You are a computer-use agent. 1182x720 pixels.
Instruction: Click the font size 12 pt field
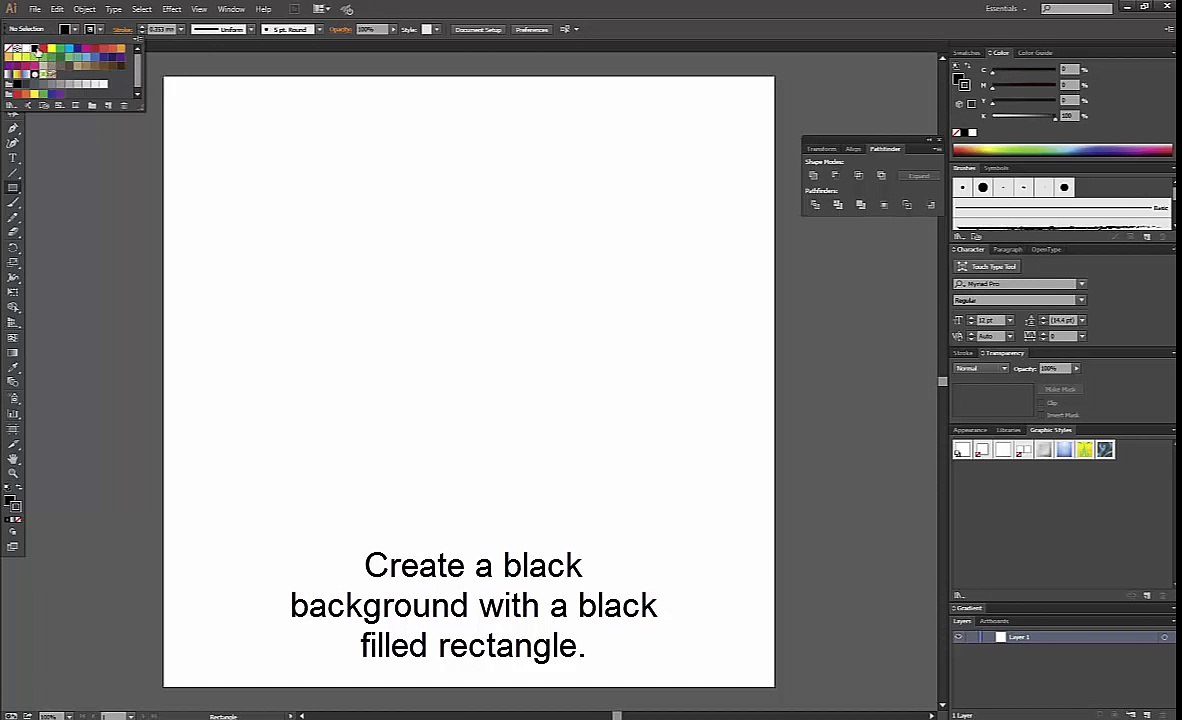coord(991,320)
